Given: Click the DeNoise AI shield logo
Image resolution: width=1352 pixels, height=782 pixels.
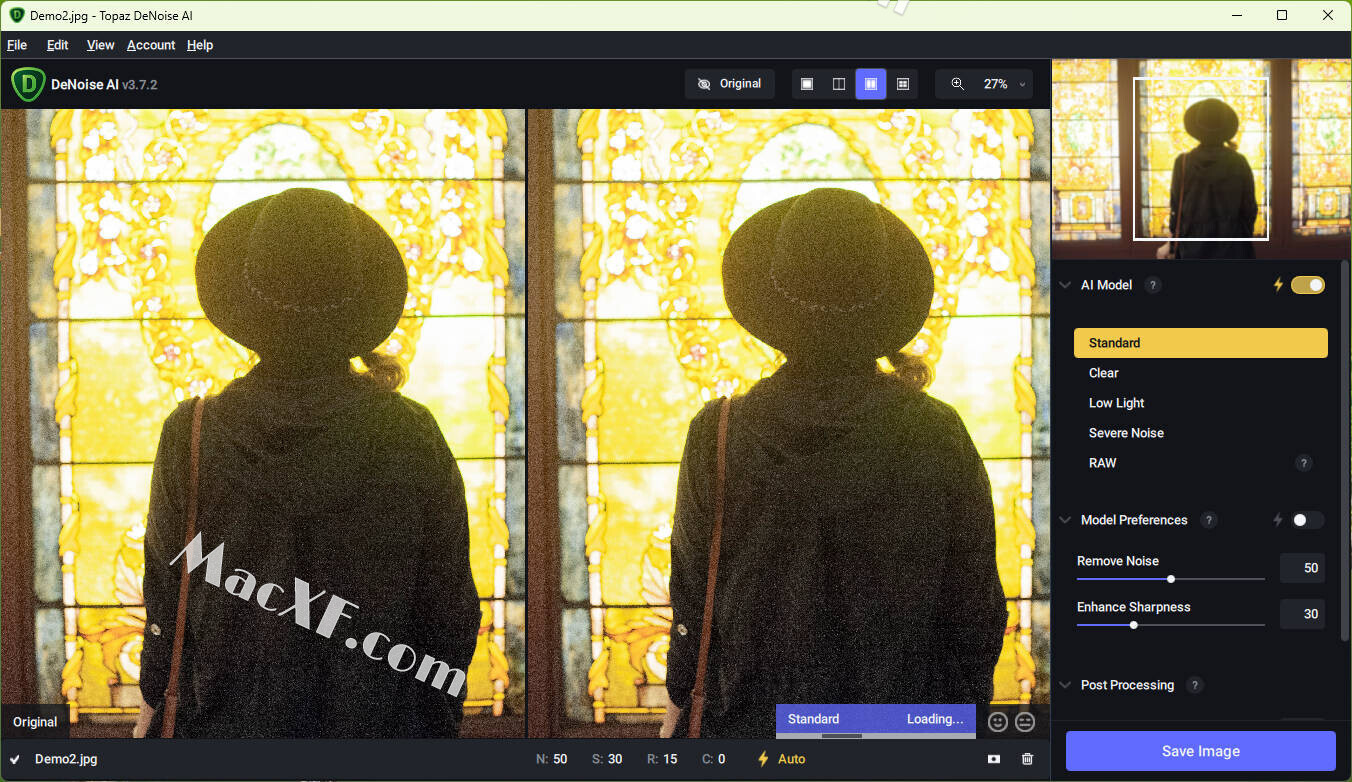Looking at the screenshot, I should (x=28, y=85).
